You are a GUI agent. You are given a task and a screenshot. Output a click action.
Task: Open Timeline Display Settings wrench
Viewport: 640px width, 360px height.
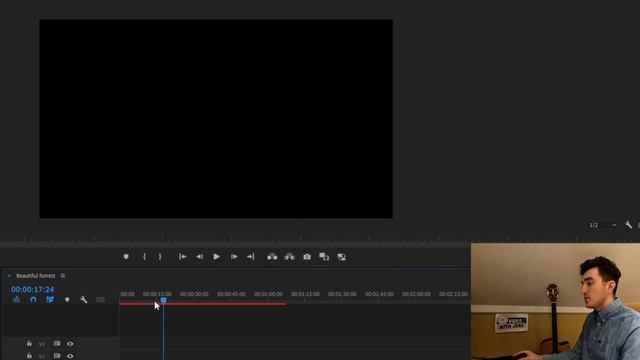[84, 300]
